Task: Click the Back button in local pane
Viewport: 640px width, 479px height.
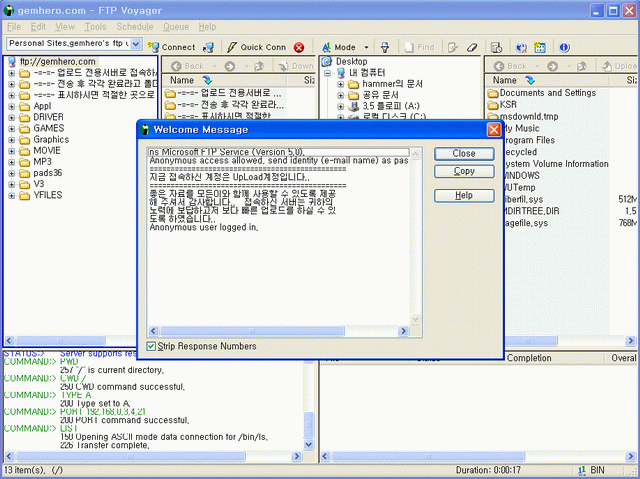Action: (x=510, y=66)
